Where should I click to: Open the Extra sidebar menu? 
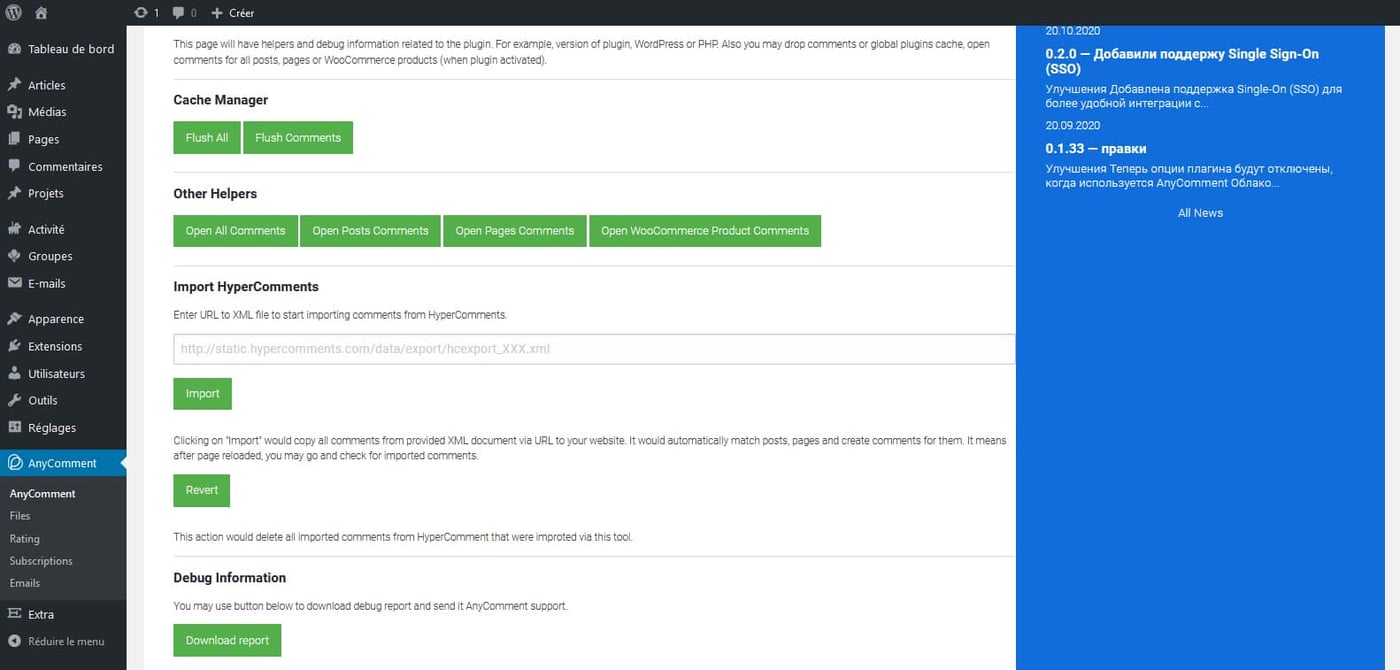click(41, 614)
